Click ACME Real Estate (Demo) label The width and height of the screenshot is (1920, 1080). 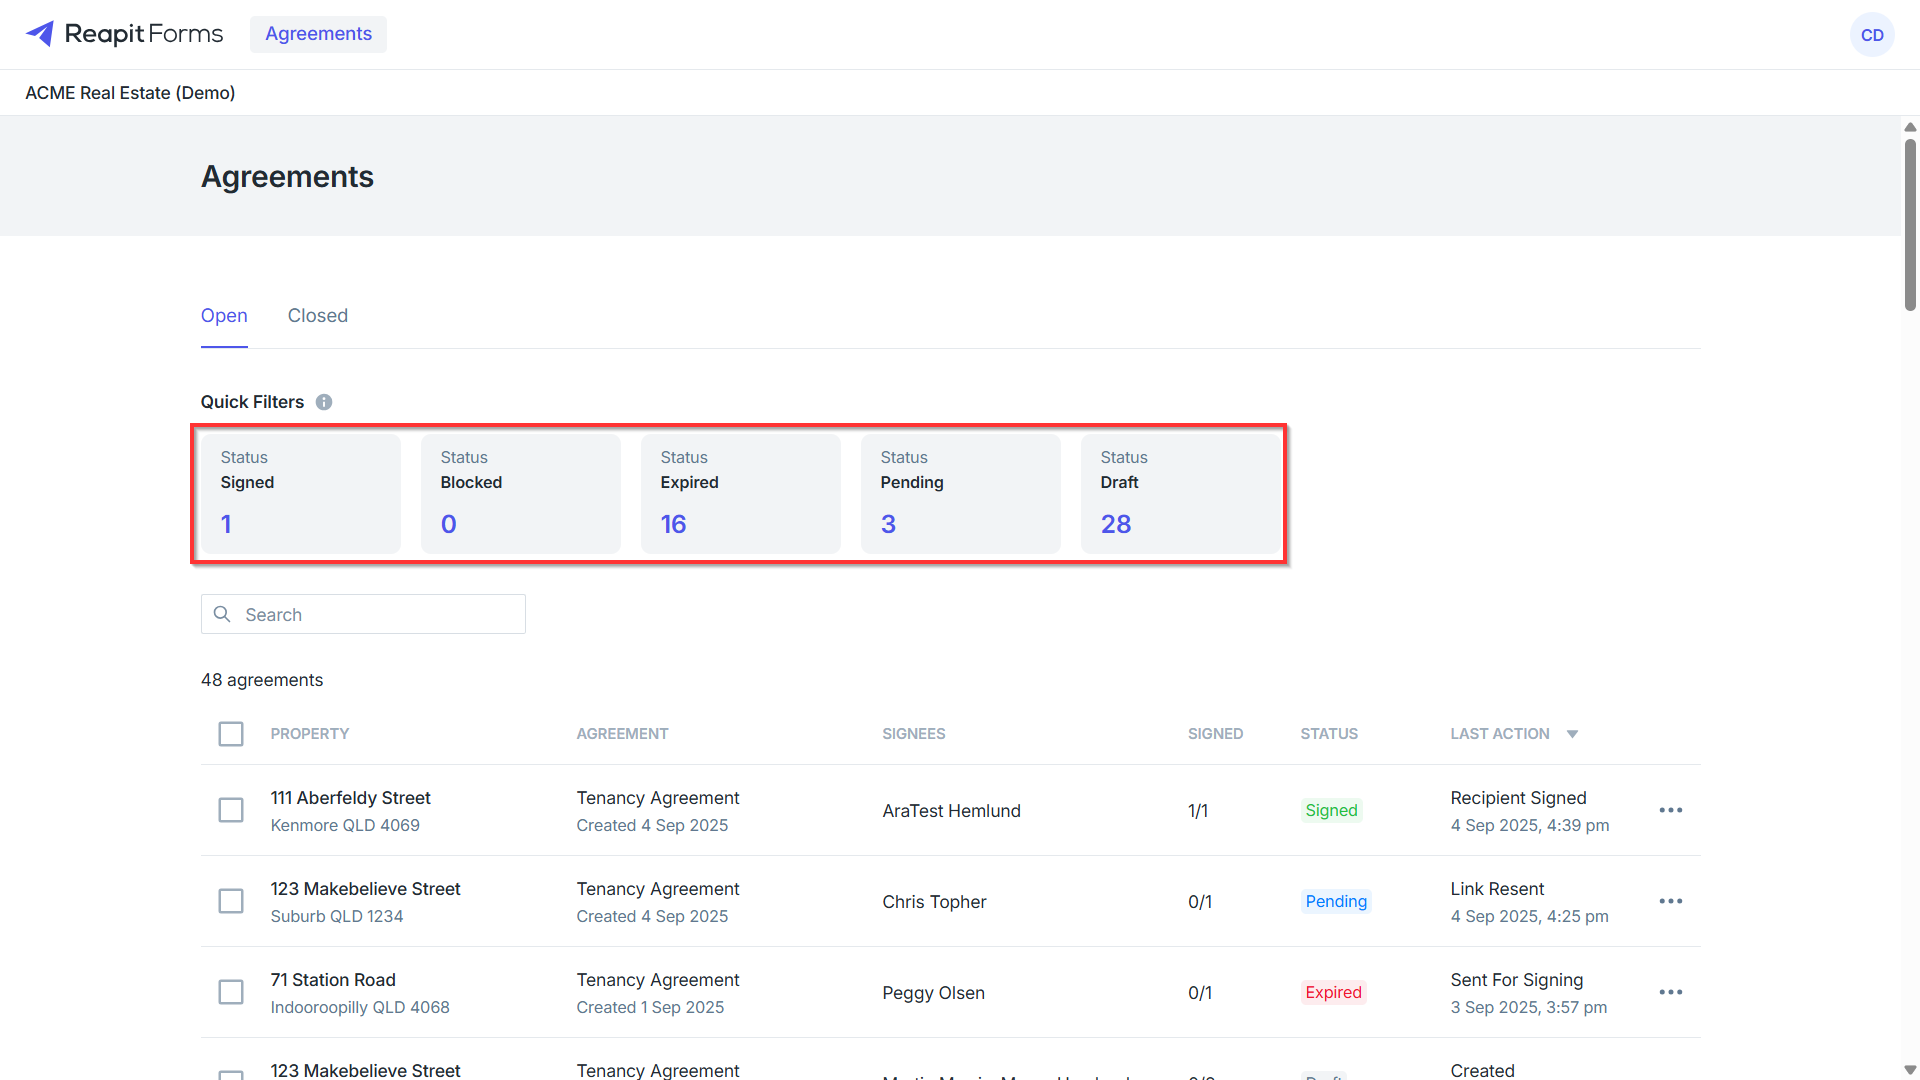pyautogui.click(x=130, y=93)
